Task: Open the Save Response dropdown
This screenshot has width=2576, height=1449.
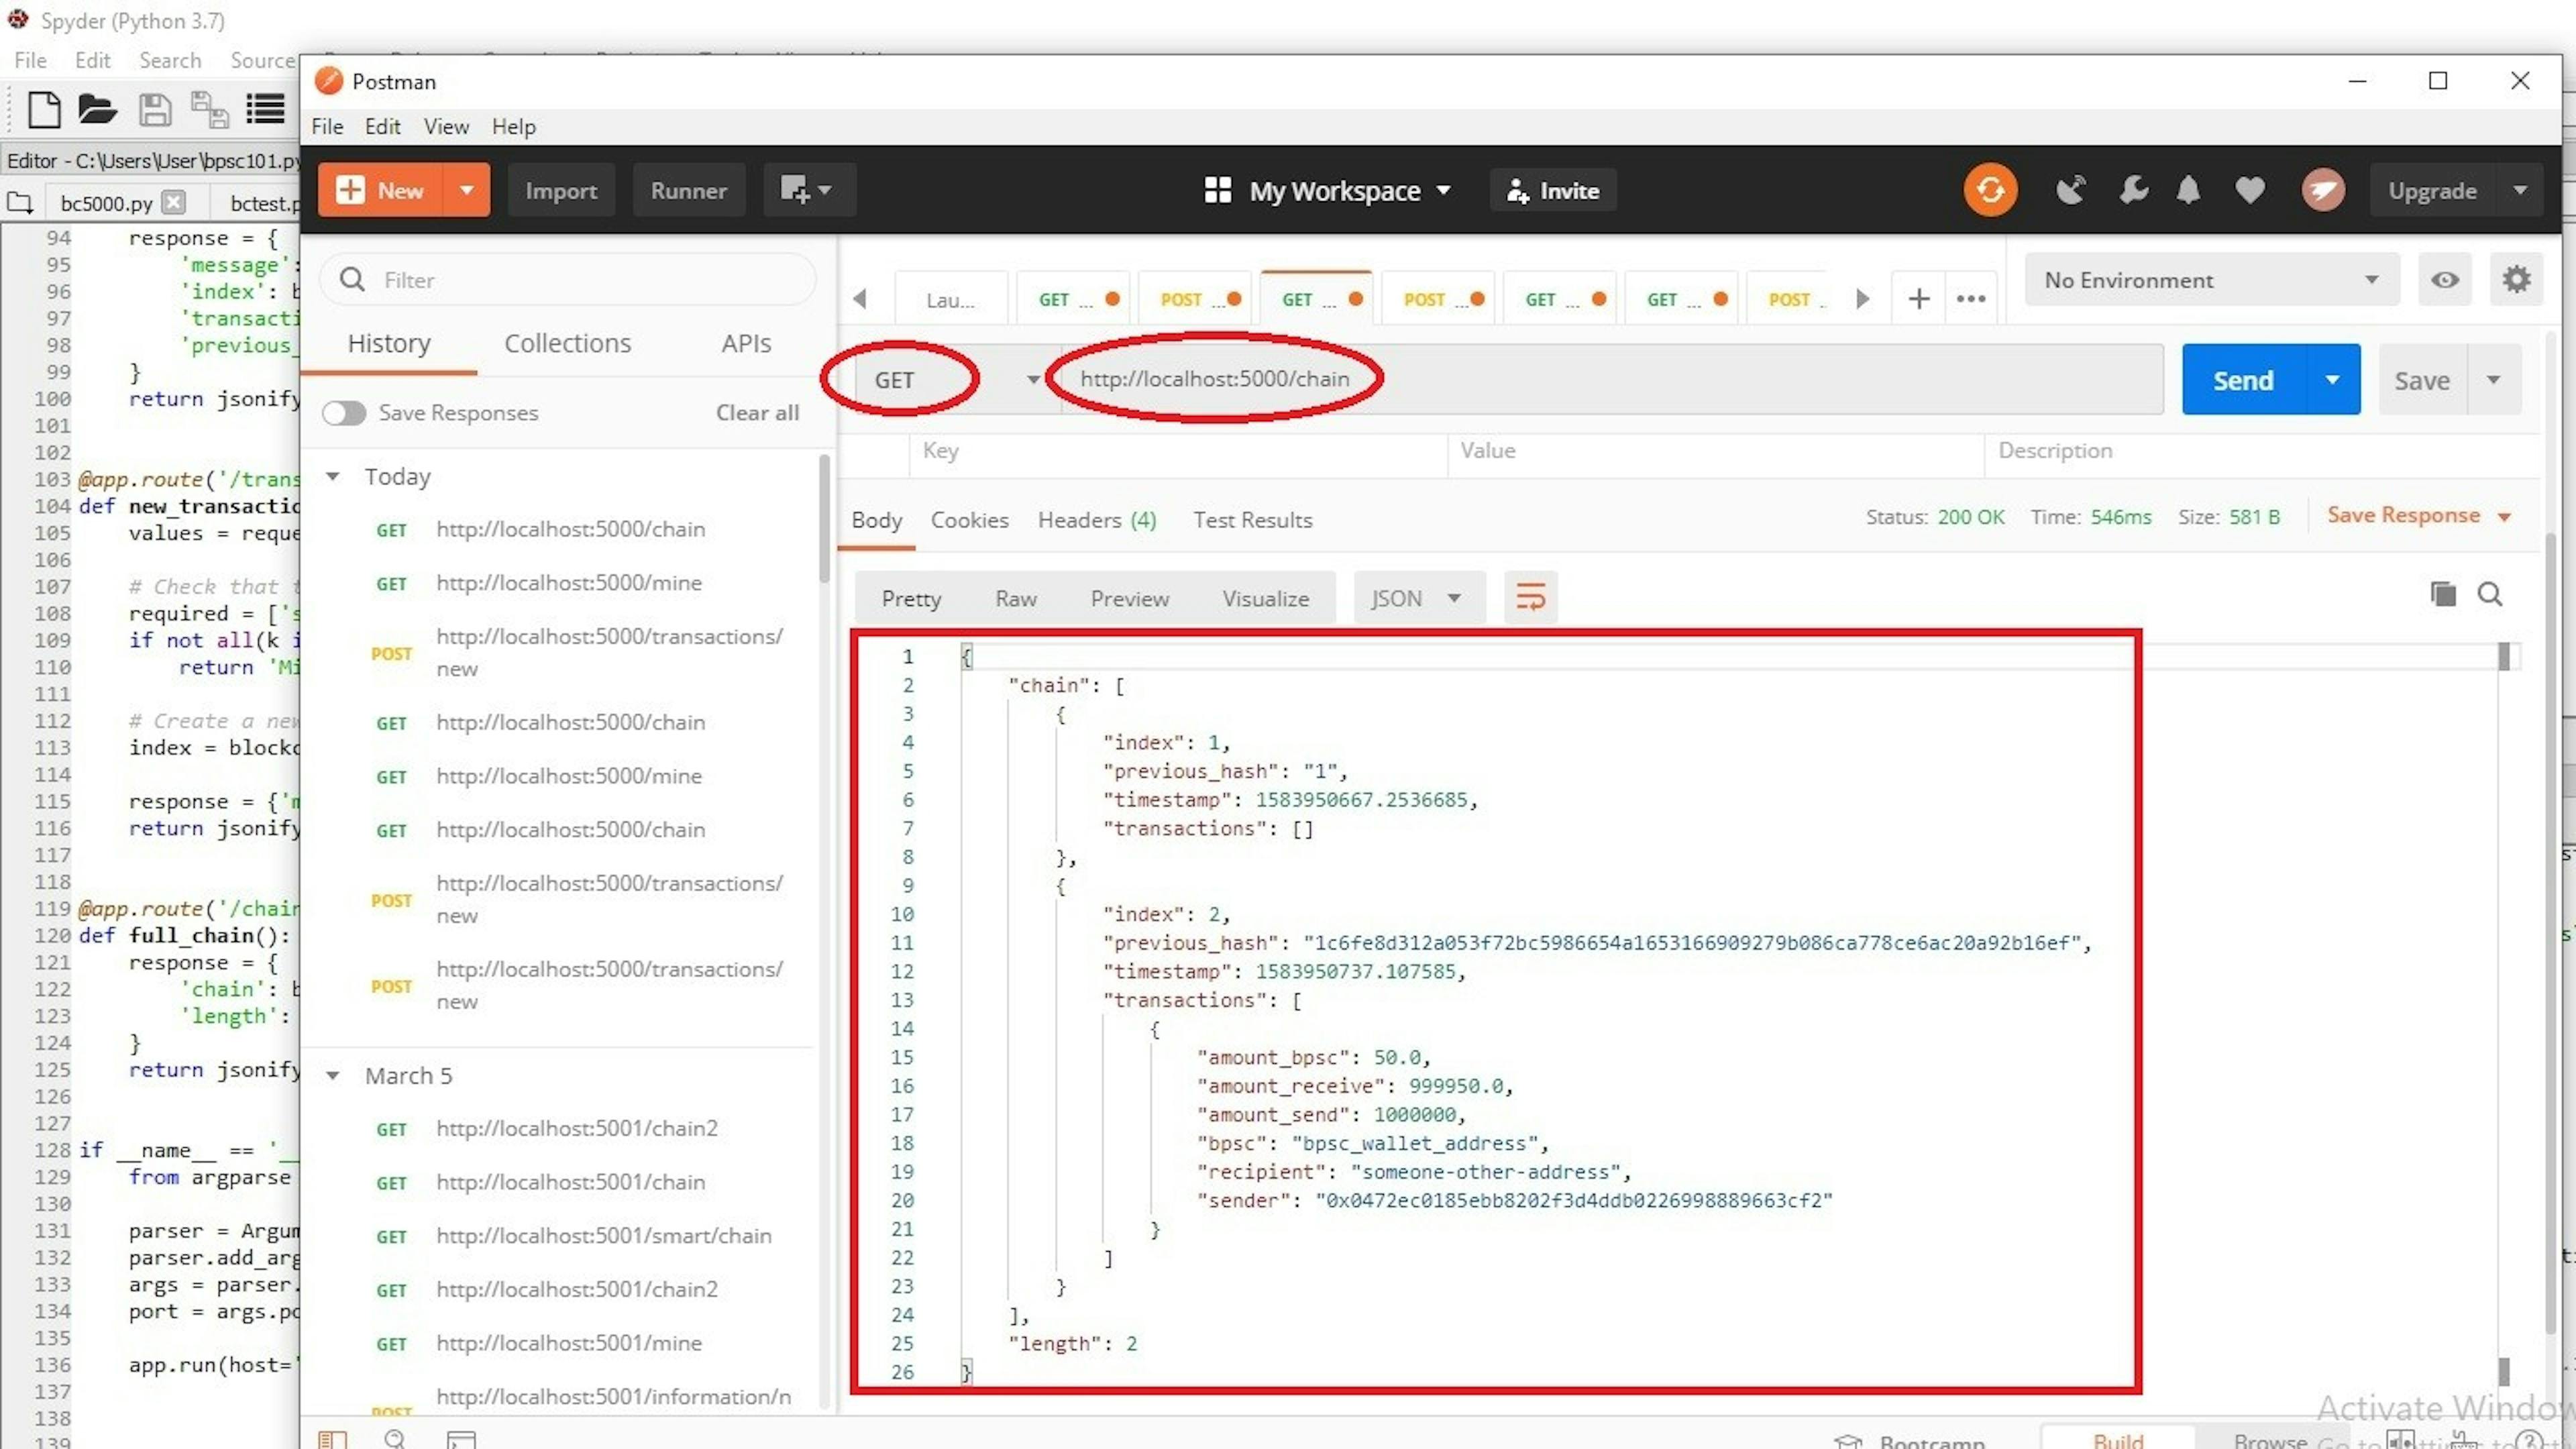Action: tap(2418, 516)
